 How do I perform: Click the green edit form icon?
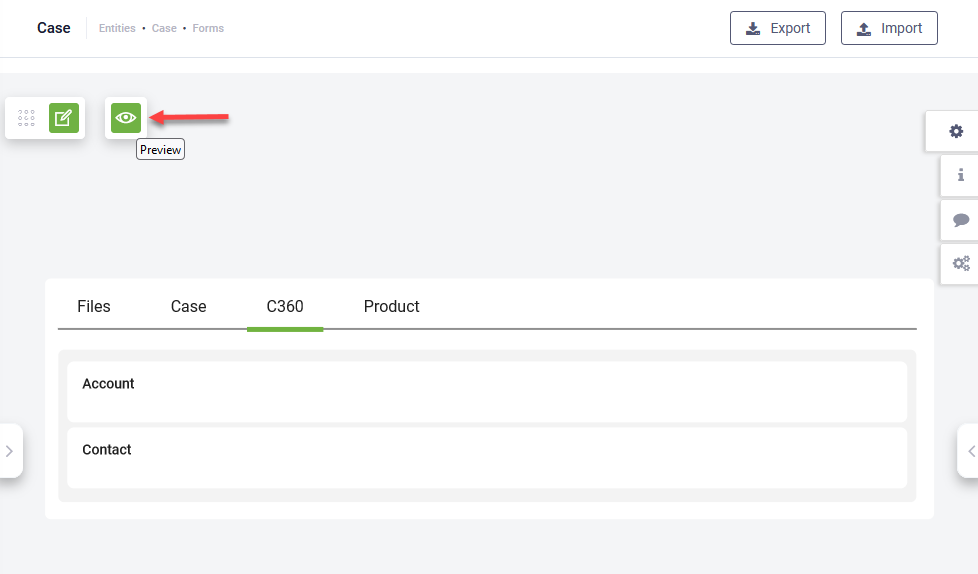(63, 118)
